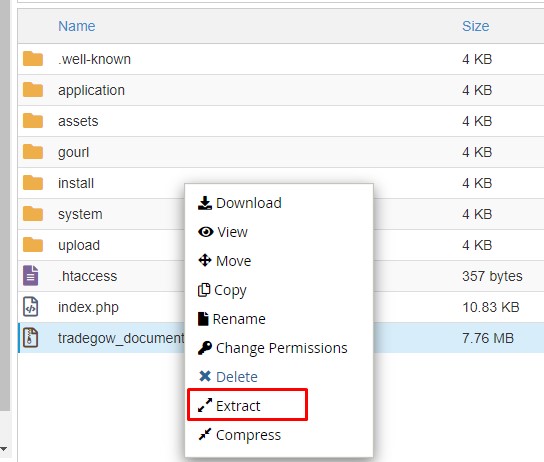
Task: Click the purple .htaccess file icon
Action: (31, 275)
